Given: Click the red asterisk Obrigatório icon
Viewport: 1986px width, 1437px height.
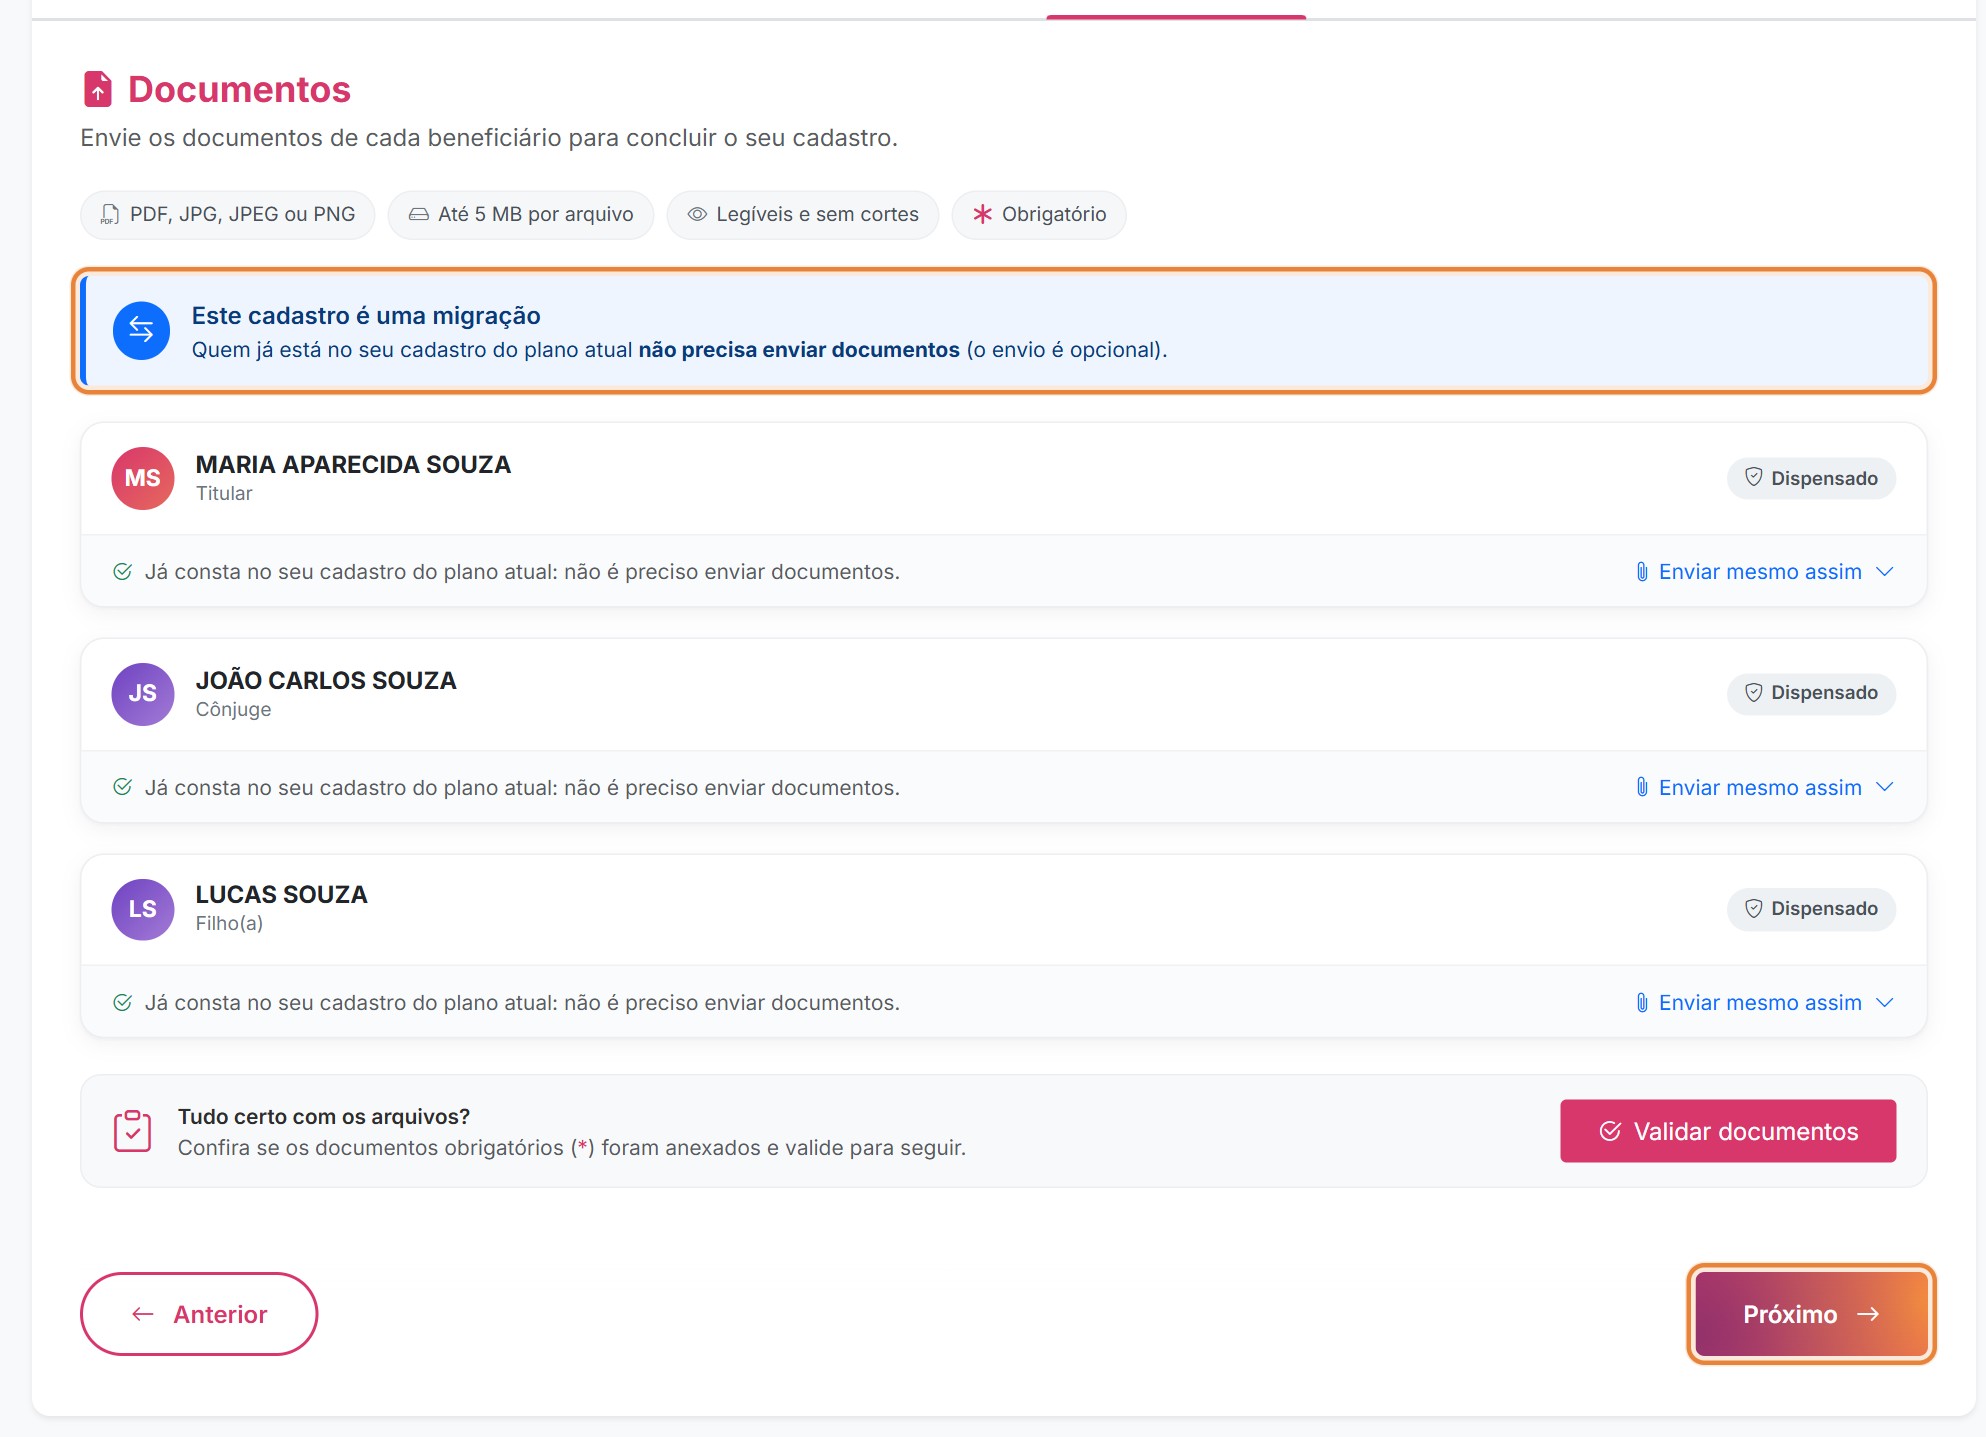Looking at the screenshot, I should pyautogui.click(x=983, y=215).
